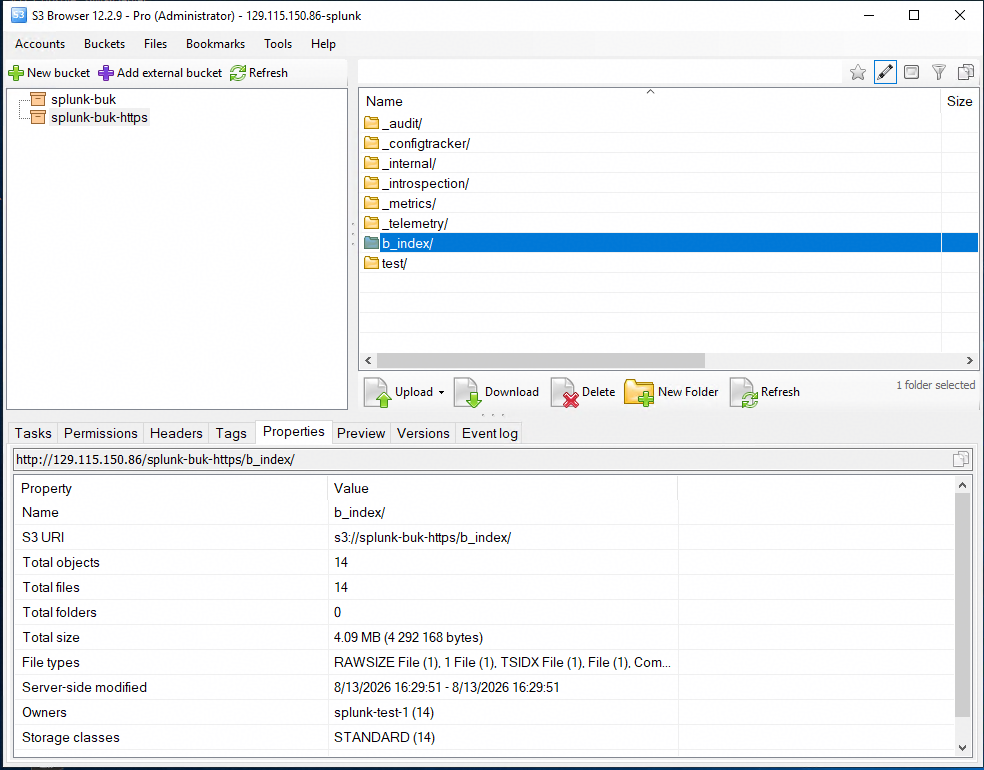Image resolution: width=984 pixels, height=770 pixels.
Task: Open the Bookmarks menu
Action: coord(215,44)
